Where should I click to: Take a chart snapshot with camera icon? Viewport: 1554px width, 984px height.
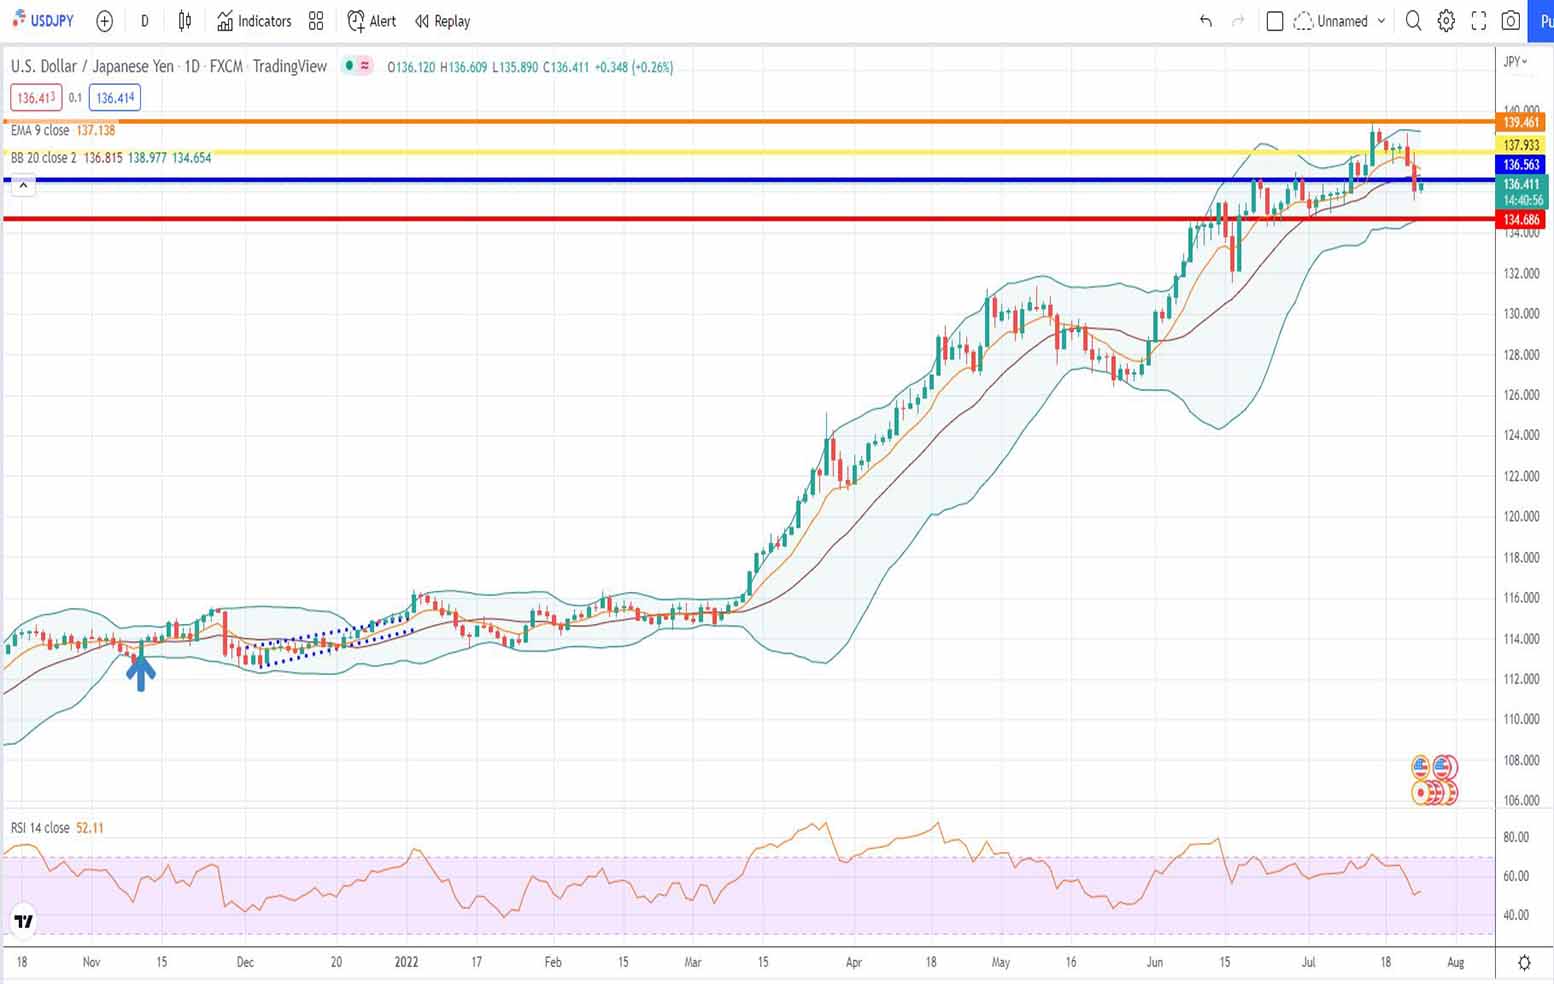(1511, 21)
